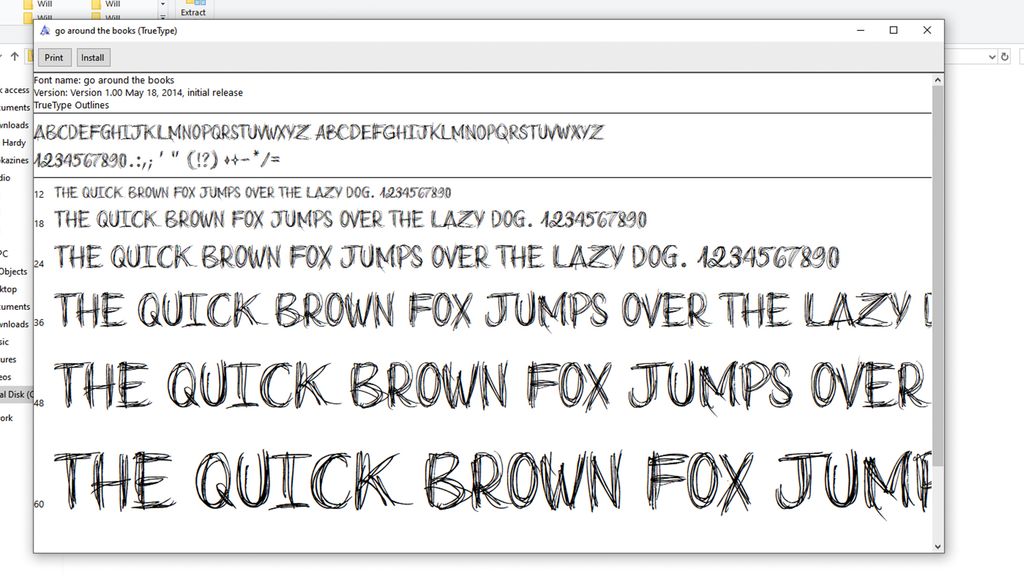
Task: Click the Network icon in the sidebar
Action: point(8,415)
